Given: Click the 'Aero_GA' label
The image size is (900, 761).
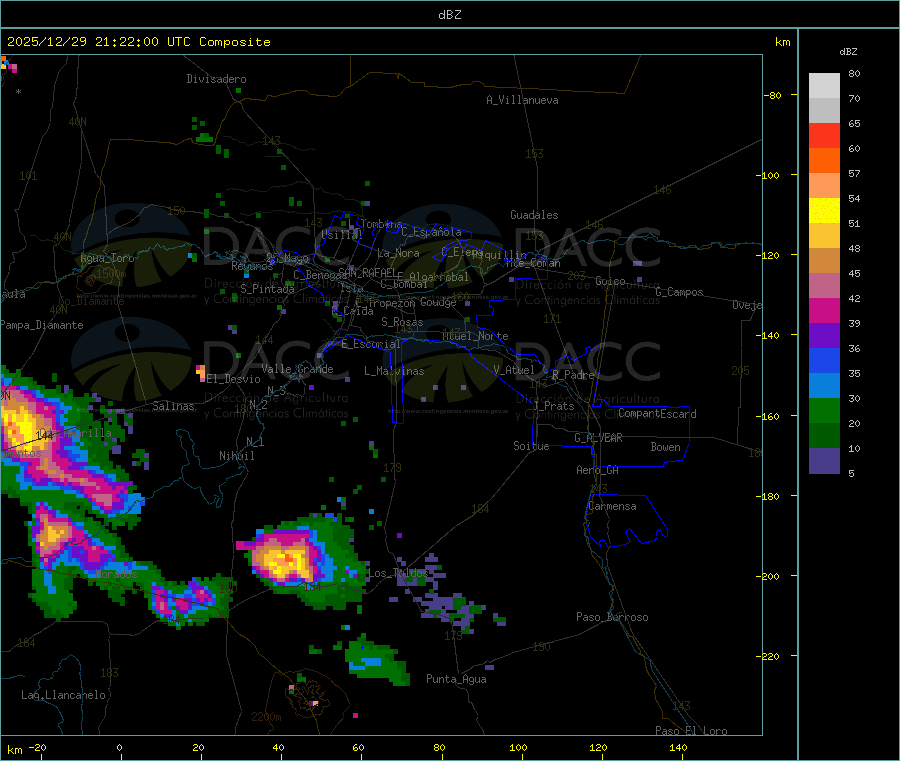Looking at the screenshot, I should (598, 470).
